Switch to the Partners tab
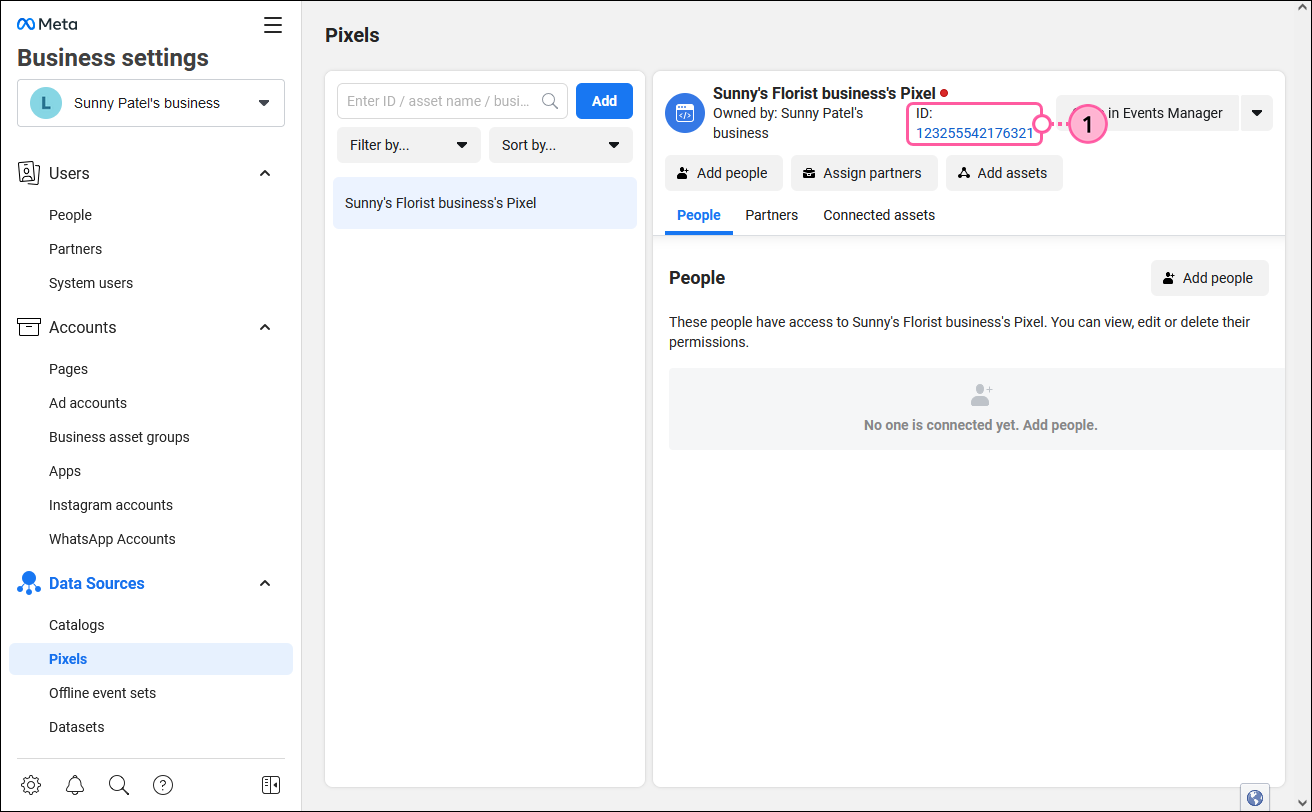Screen dimensions: 1312x812 [x=772, y=215]
